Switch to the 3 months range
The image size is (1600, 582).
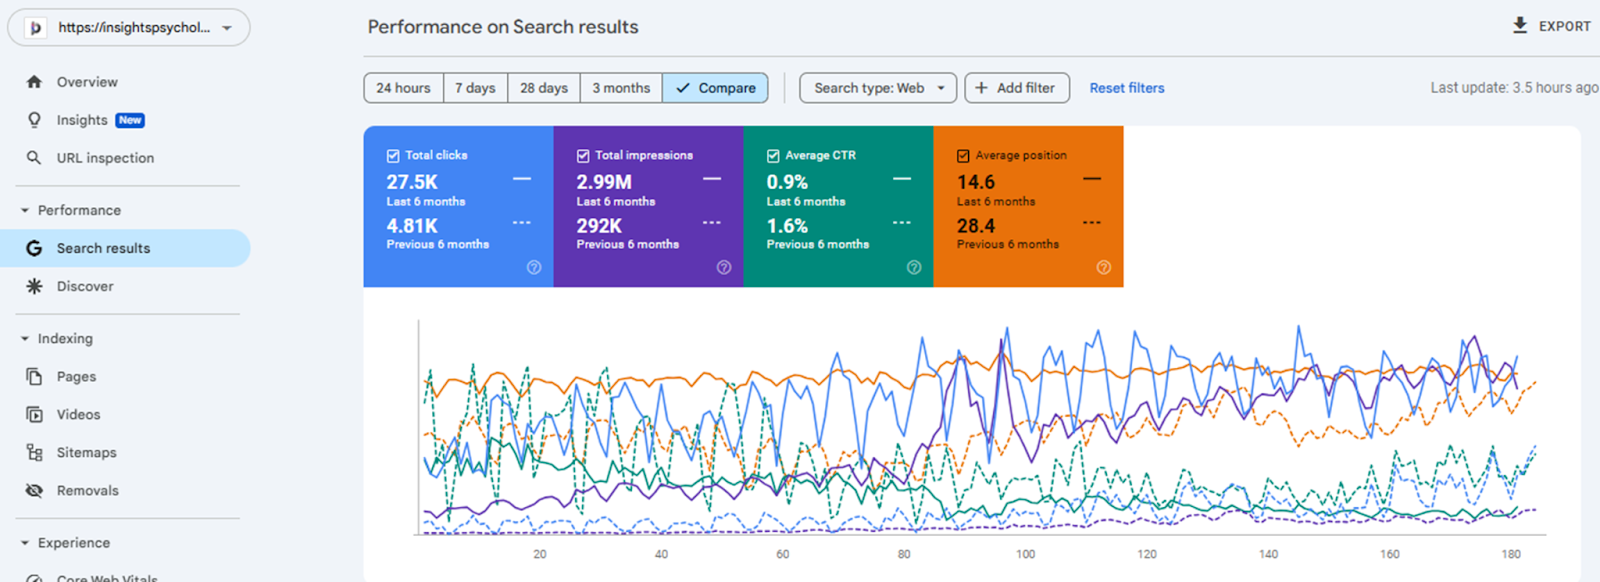[x=620, y=88]
